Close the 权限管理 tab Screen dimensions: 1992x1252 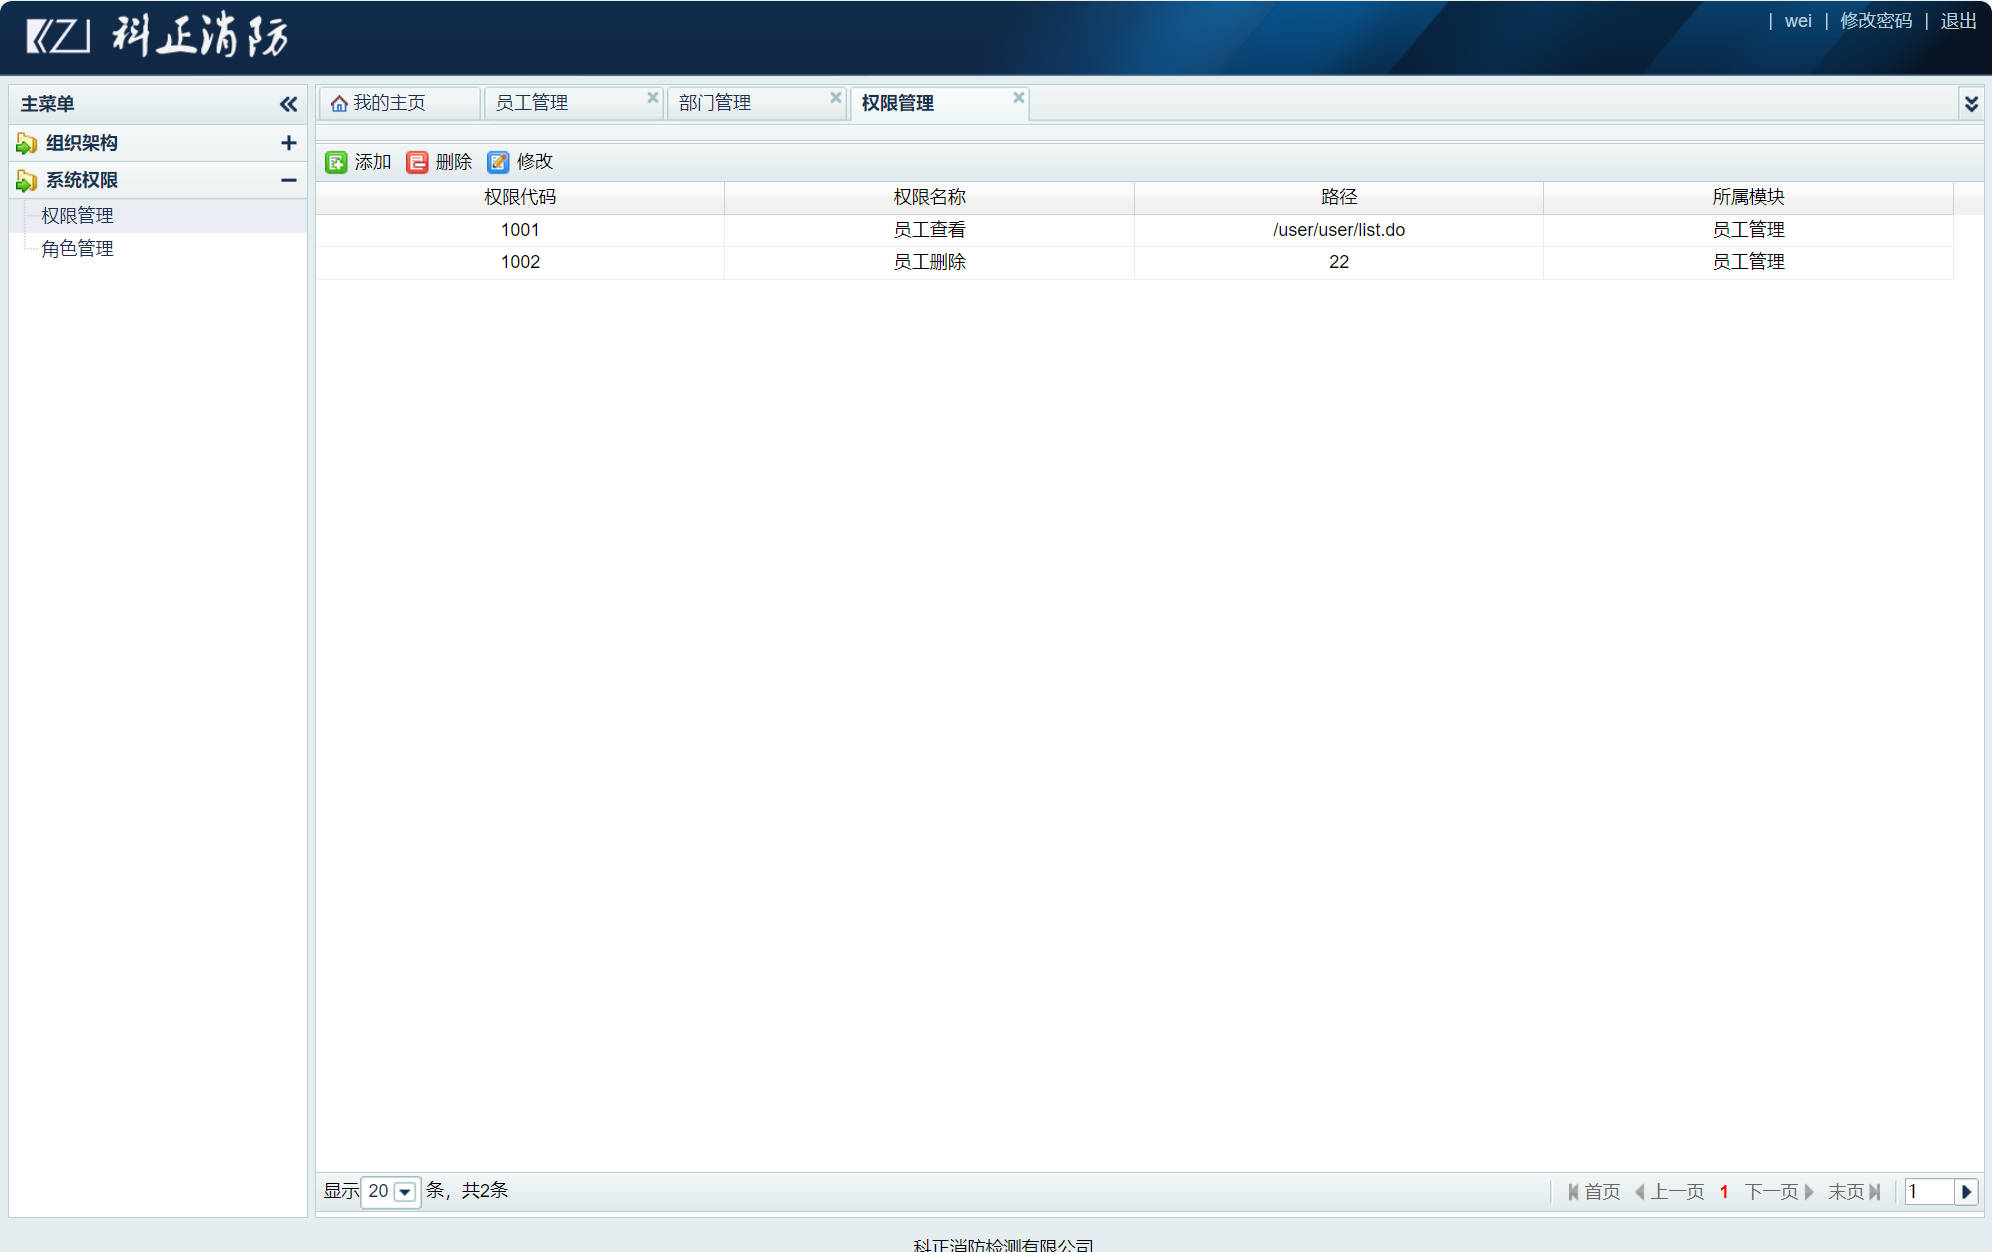[1018, 97]
